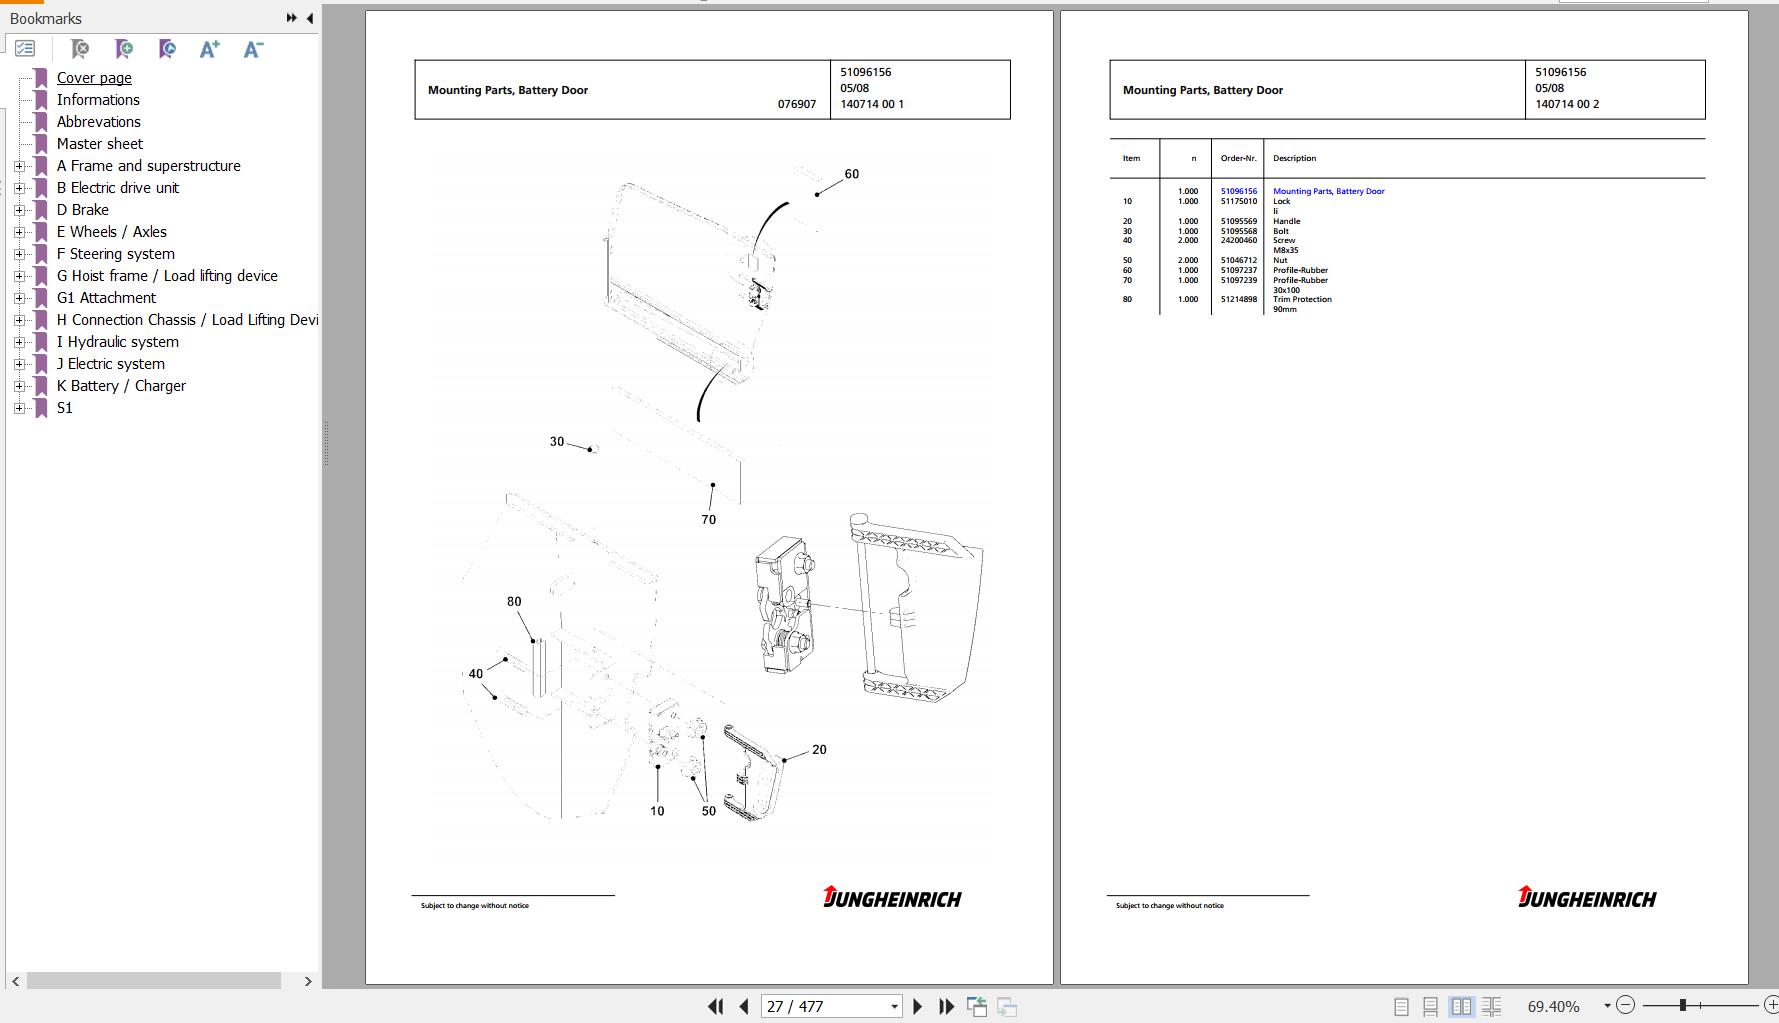Viewport: 1779px width, 1023px height.
Task: Click the delete bookmark icon
Action: 80,48
